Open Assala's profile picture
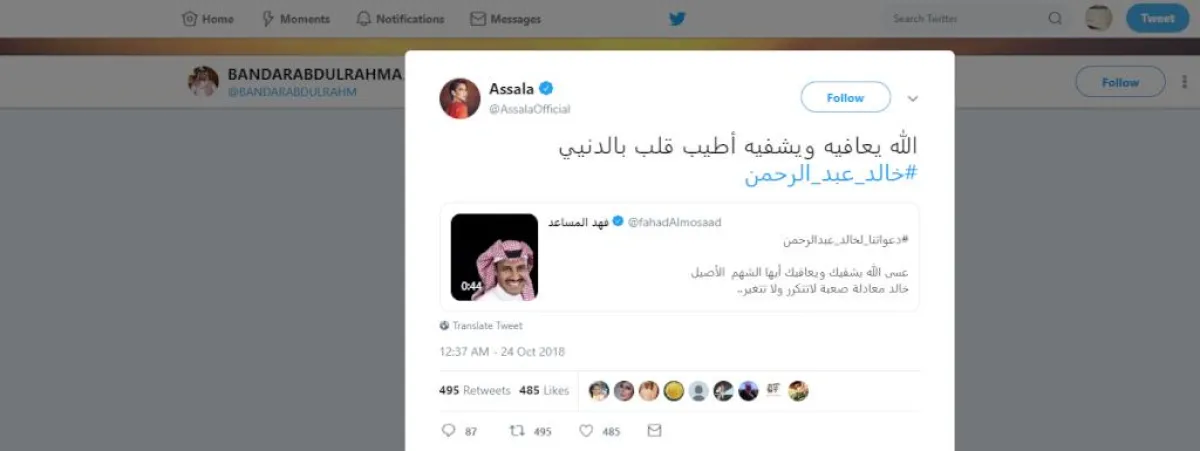The height and width of the screenshot is (451, 1200). tap(460, 98)
